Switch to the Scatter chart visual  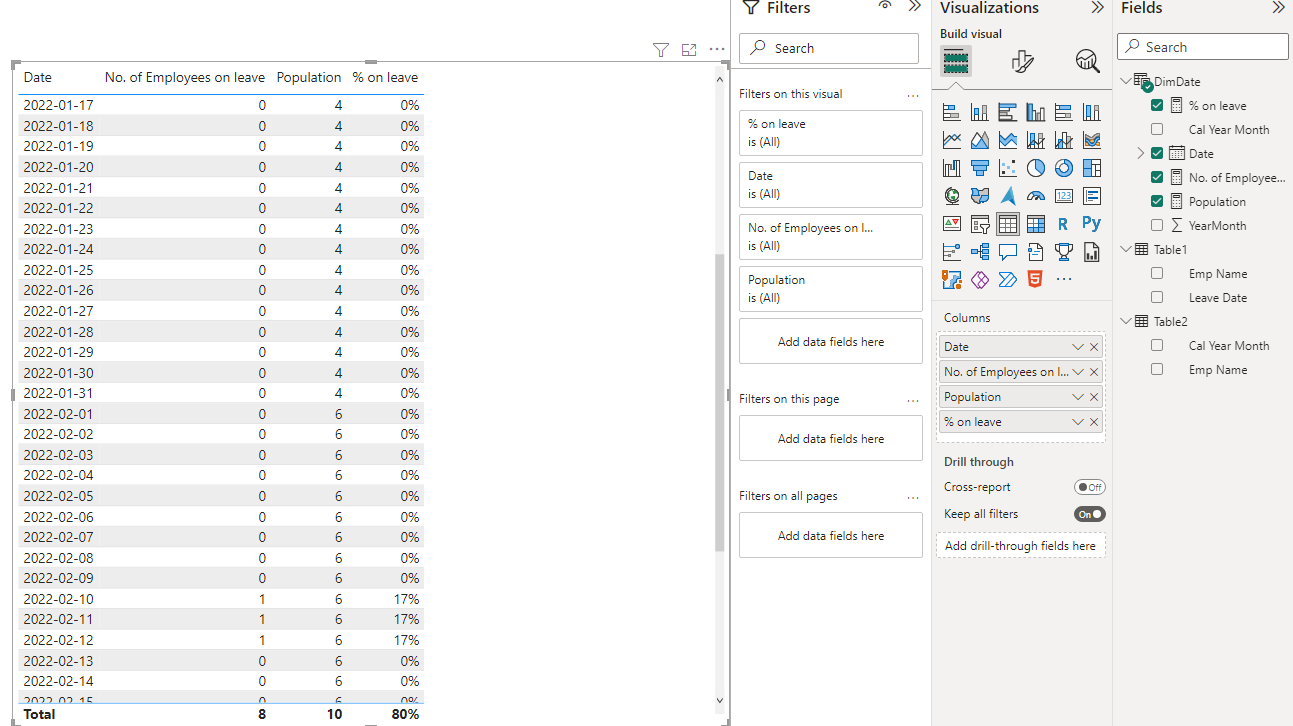pos(1008,168)
